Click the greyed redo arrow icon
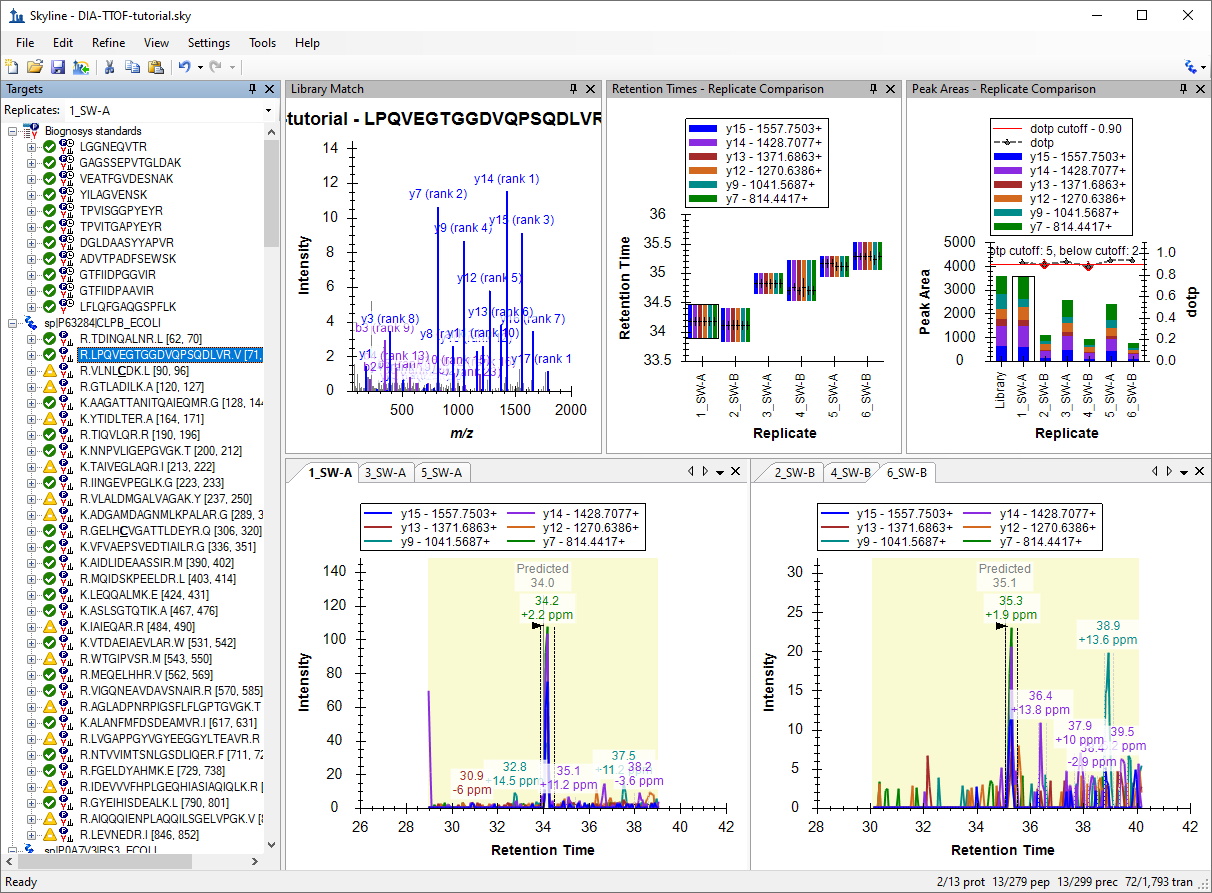 pos(216,67)
